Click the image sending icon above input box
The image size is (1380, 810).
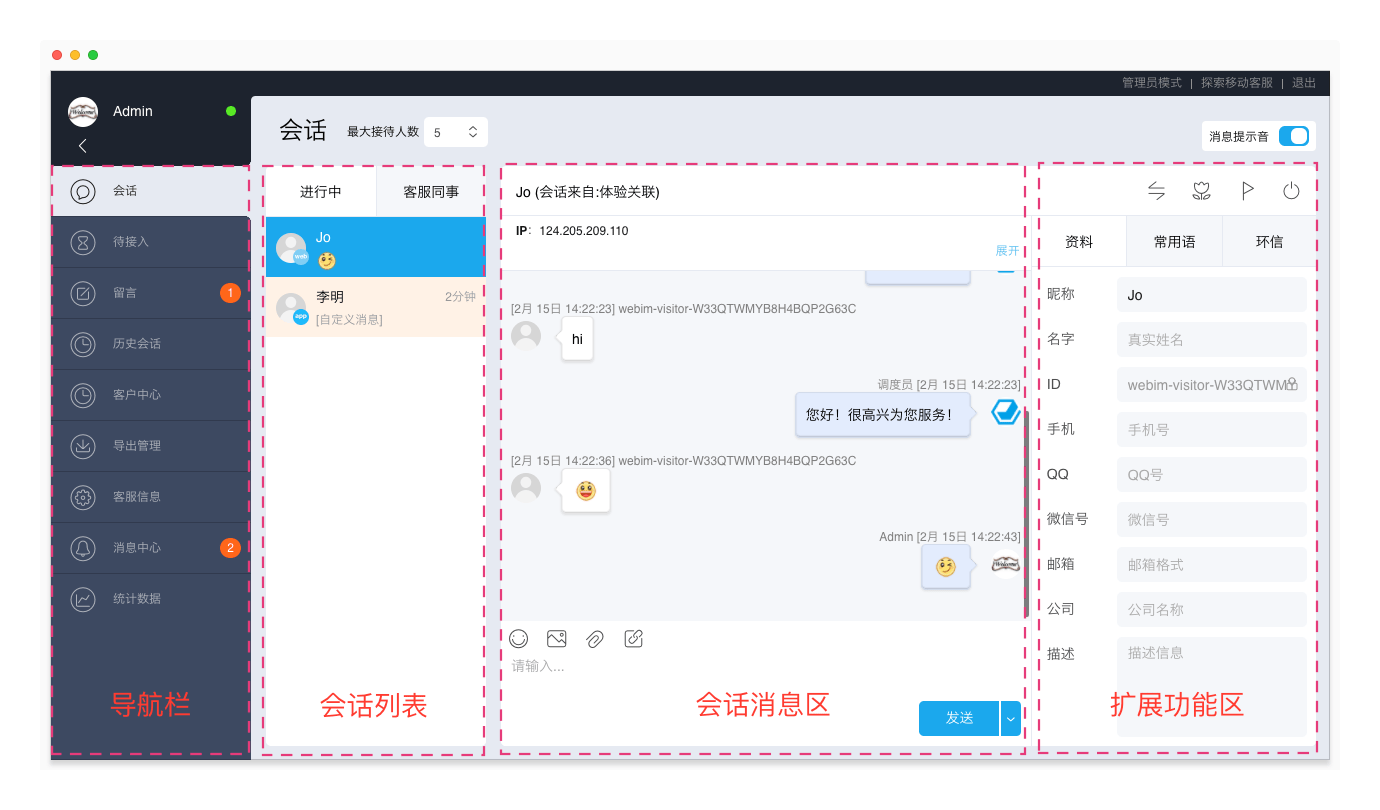(x=556, y=638)
